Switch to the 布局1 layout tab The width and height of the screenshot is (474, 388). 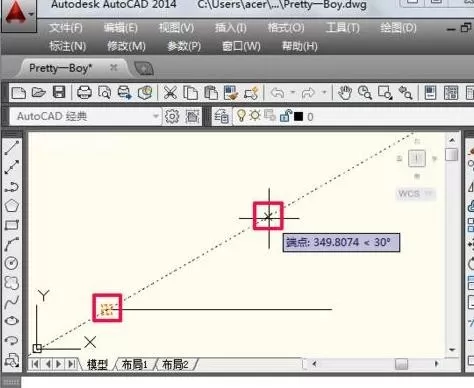134,364
